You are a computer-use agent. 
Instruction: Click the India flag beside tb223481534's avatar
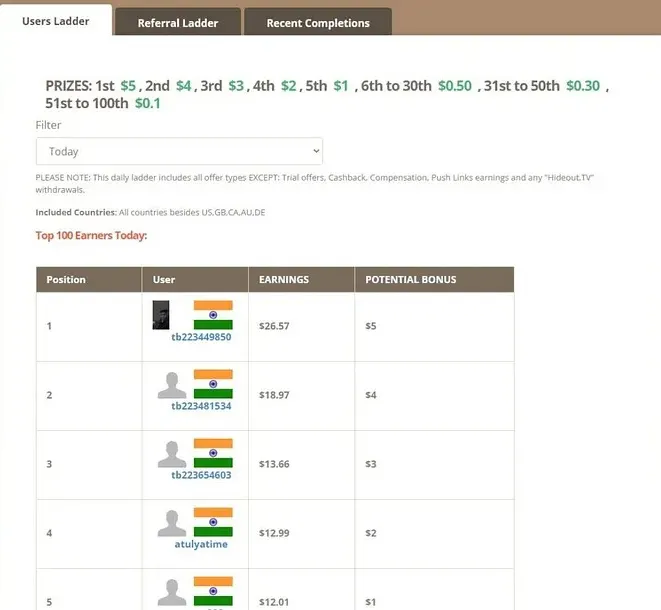[213, 385]
